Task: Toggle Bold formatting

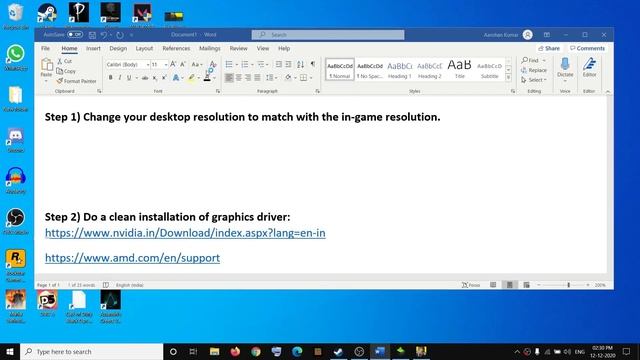Action: point(110,78)
